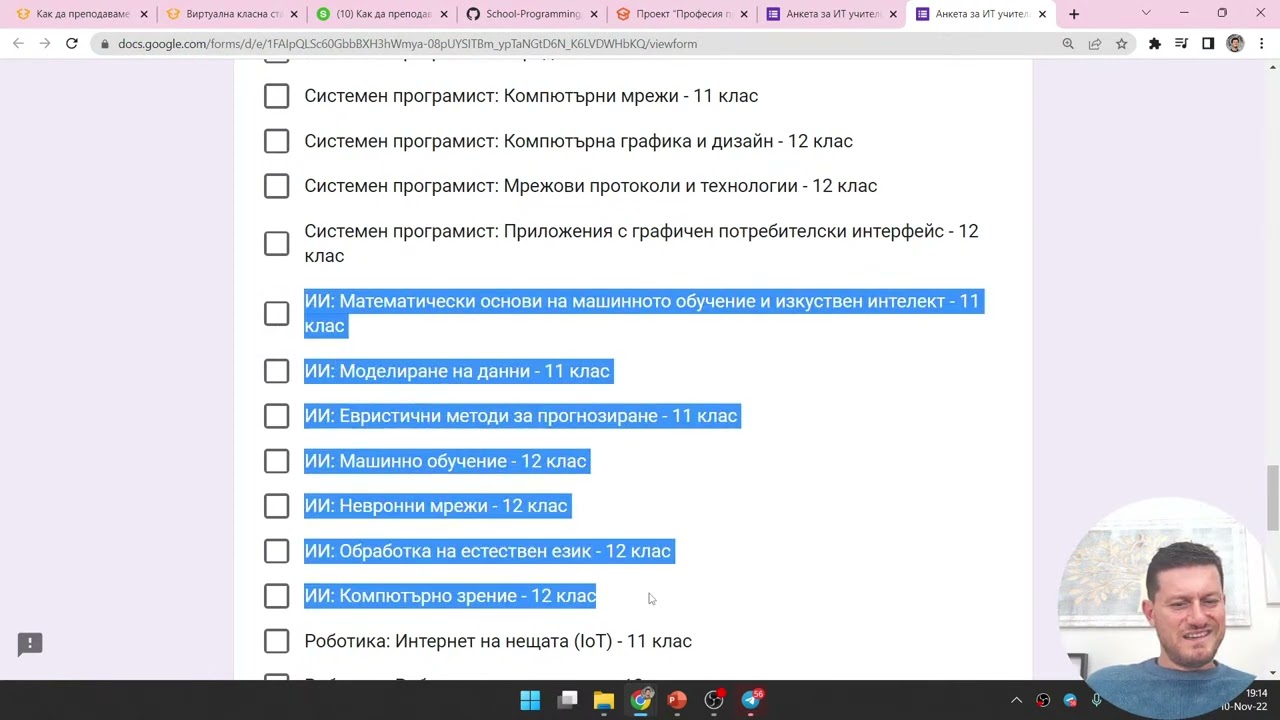Image resolution: width=1280 pixels, height=720 pixels.
Task: Toggle the browser side panel icon
Action: tap(1208, 44)
